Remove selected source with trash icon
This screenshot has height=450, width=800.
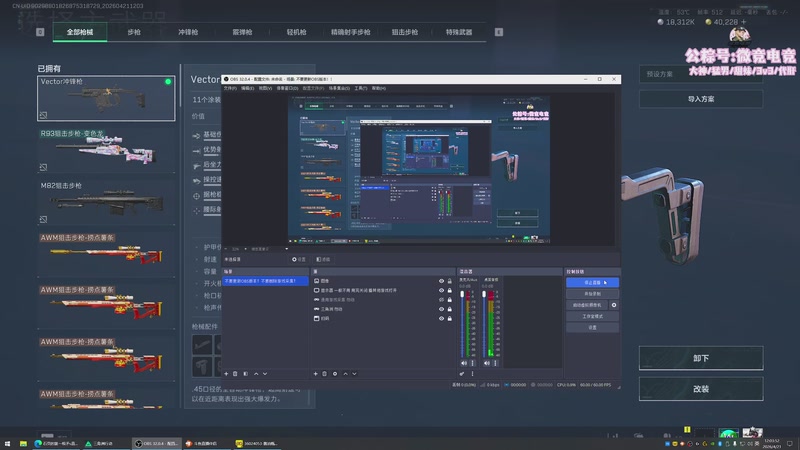click(324, 374)
